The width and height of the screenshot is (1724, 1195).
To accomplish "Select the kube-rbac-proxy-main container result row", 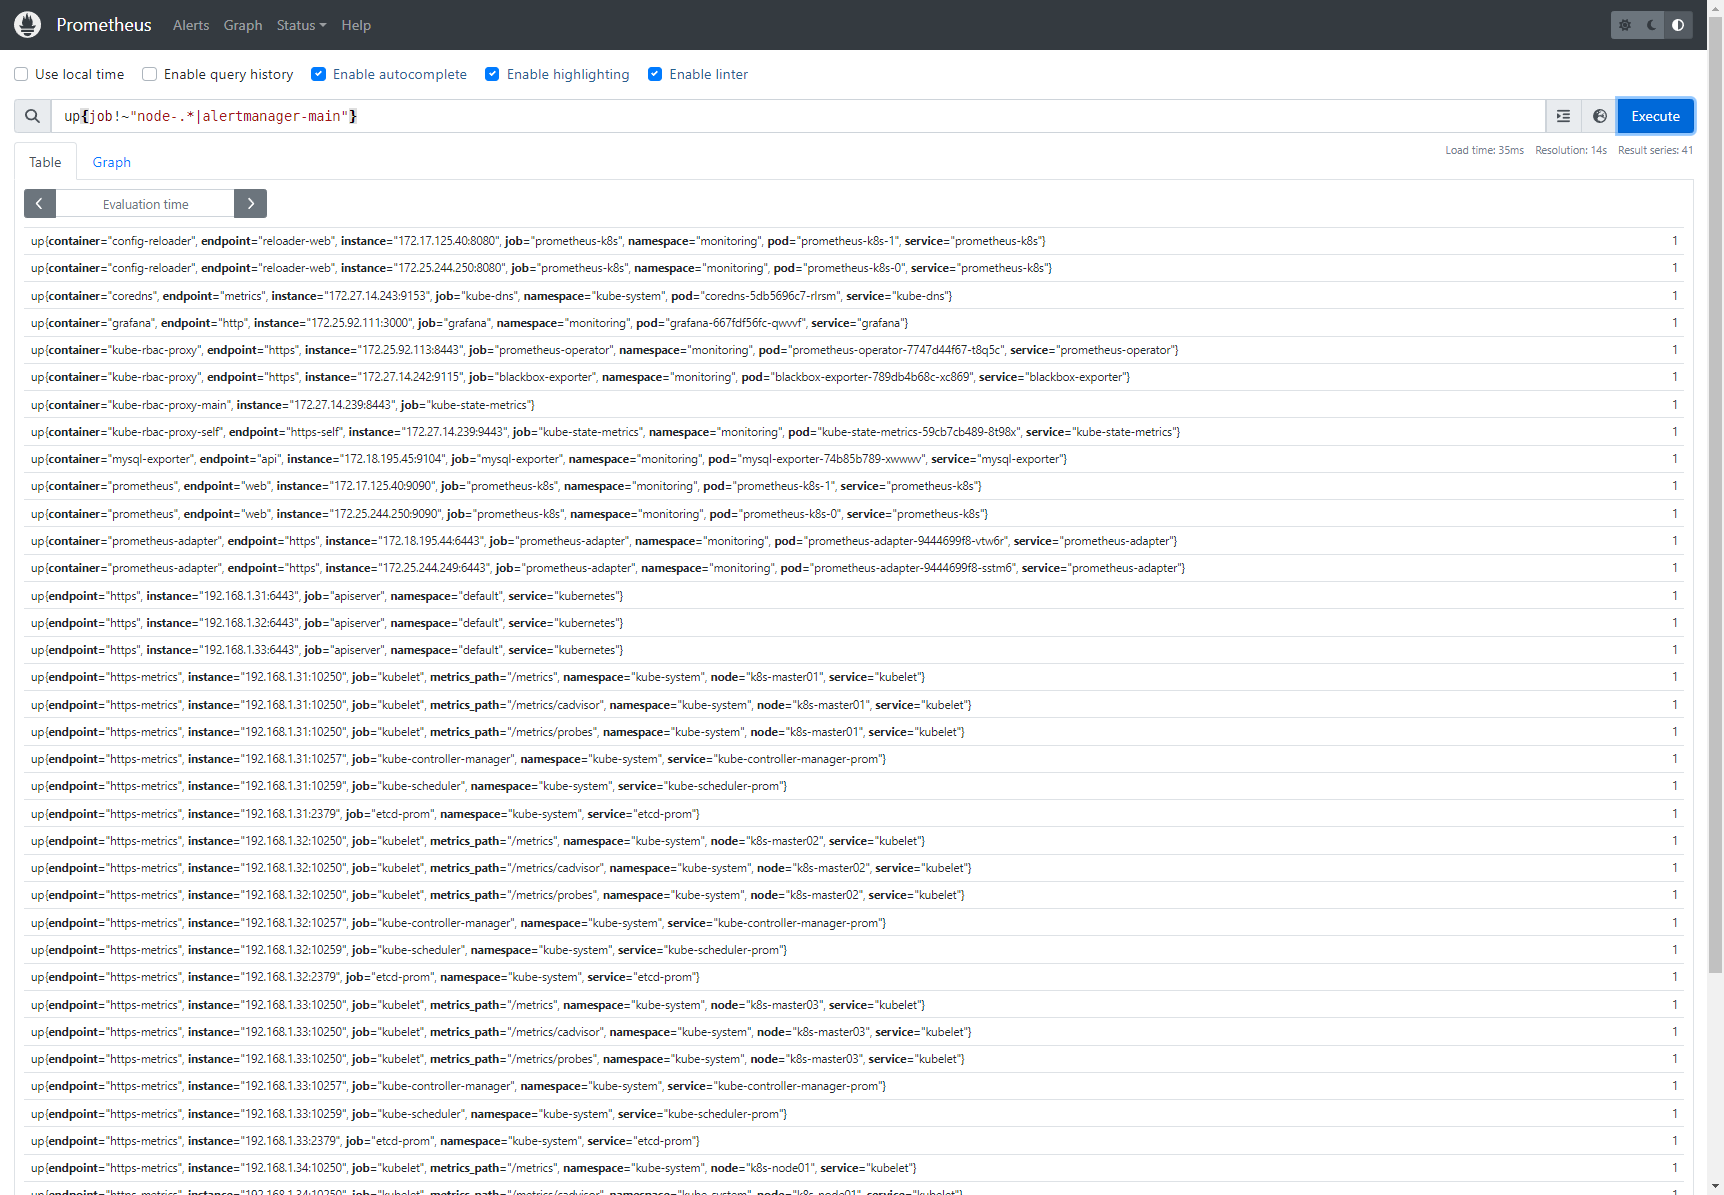I will (x=854, y=405).
